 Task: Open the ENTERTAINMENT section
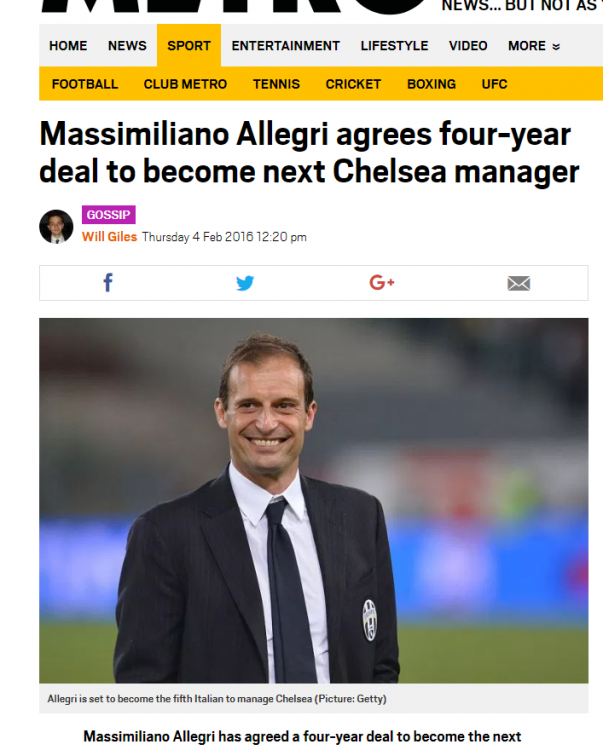coord(285,45)
